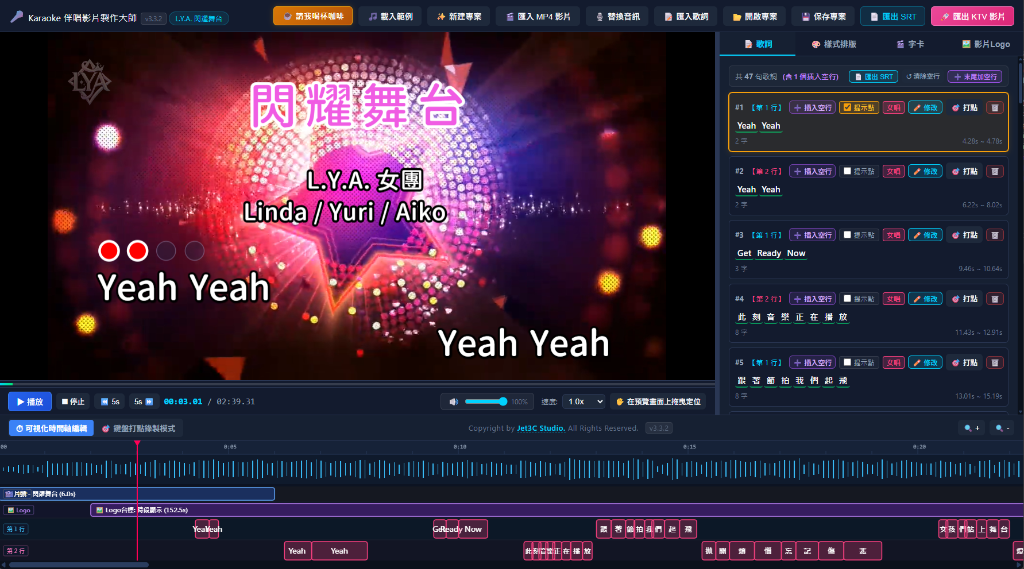Open project with 開啟專案 folder button
1024x569 pixels.
(x=754, y=16)
